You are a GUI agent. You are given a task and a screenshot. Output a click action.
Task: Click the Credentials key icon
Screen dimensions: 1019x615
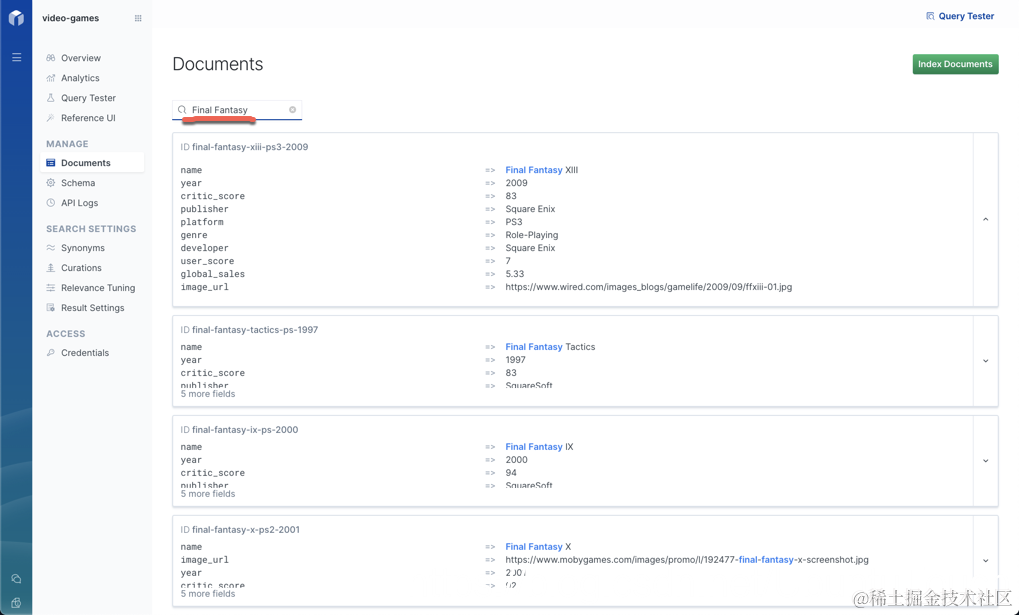click(x=51, y=353)
